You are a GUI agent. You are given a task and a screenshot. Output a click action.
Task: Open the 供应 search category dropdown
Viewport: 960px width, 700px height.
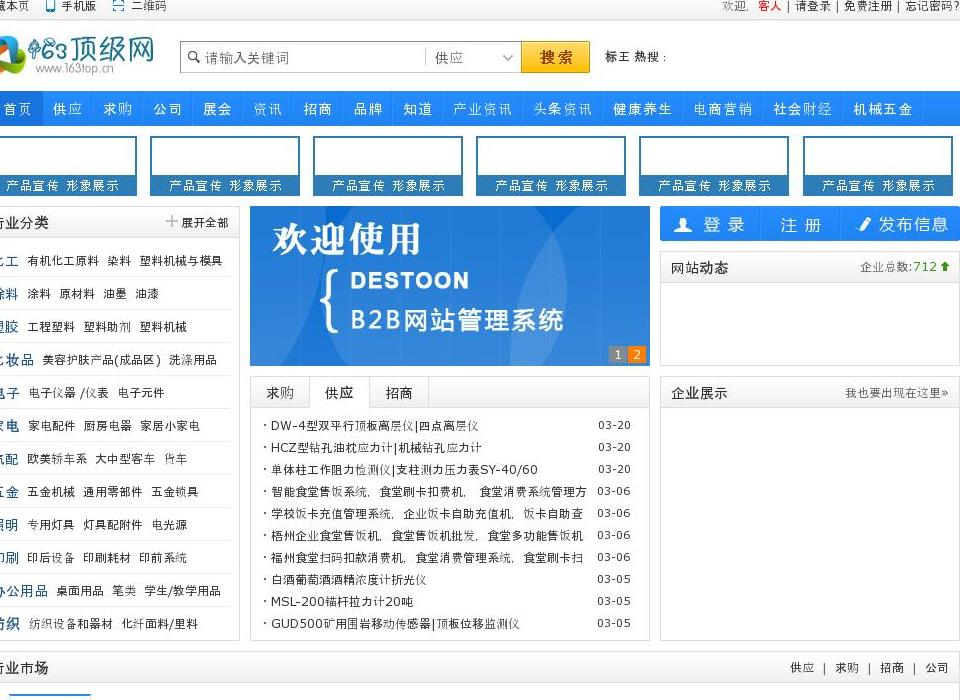473,58
